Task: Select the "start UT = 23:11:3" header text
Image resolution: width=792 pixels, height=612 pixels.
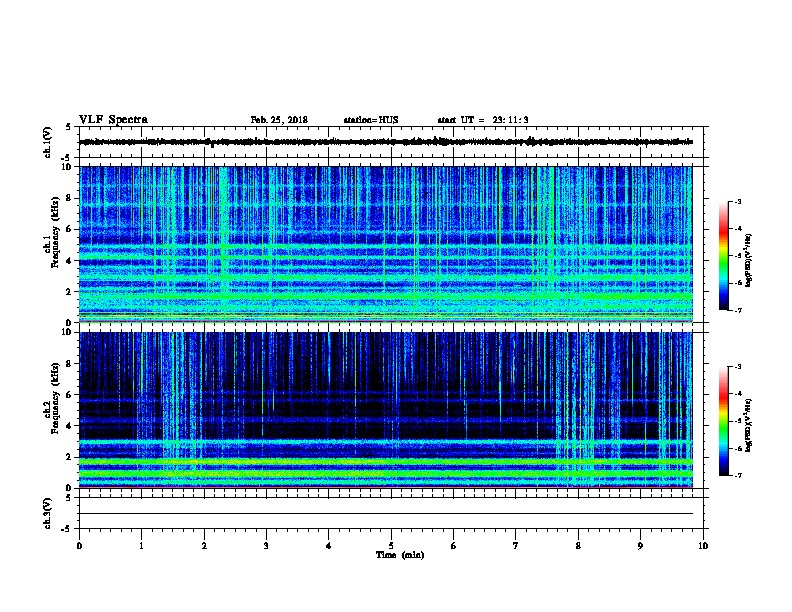Action: pos(483,120)
